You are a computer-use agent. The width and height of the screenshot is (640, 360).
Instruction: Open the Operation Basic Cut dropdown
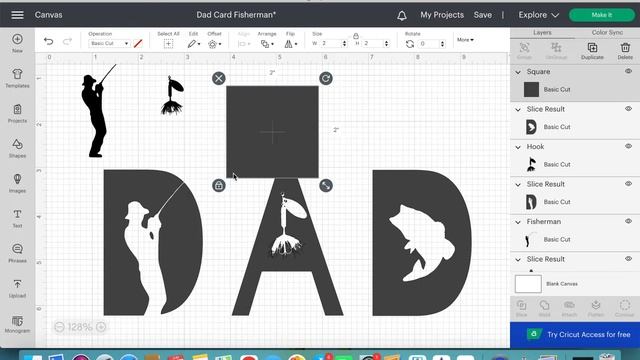(x=109, y=43)
